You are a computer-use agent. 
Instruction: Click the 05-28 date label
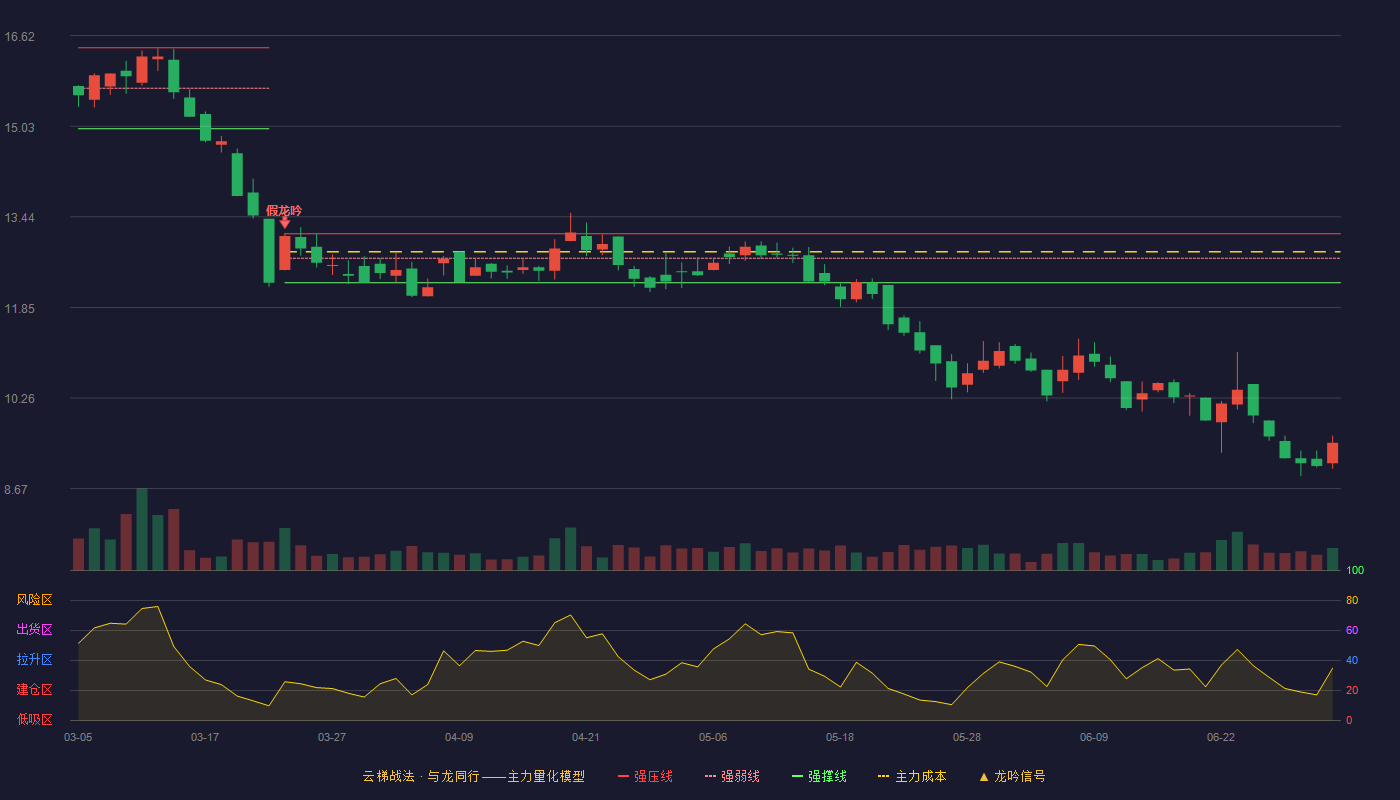coord(967,737)
